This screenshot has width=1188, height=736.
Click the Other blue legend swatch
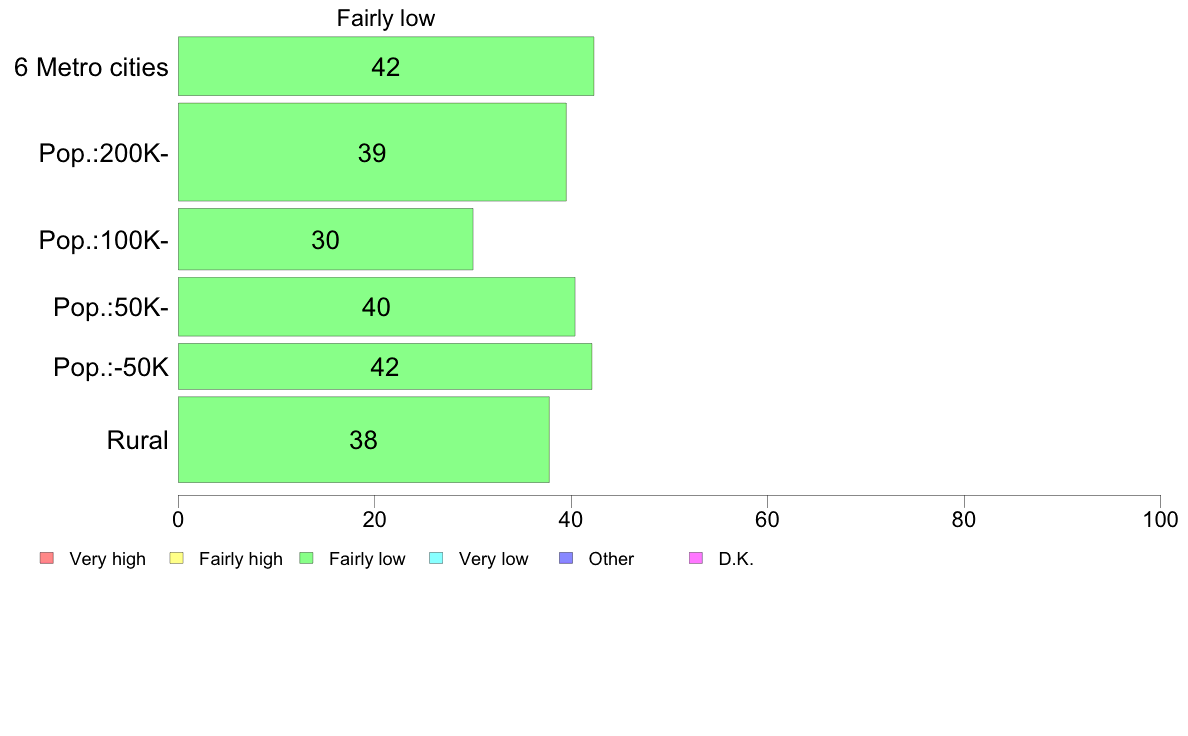pos(566,559)
